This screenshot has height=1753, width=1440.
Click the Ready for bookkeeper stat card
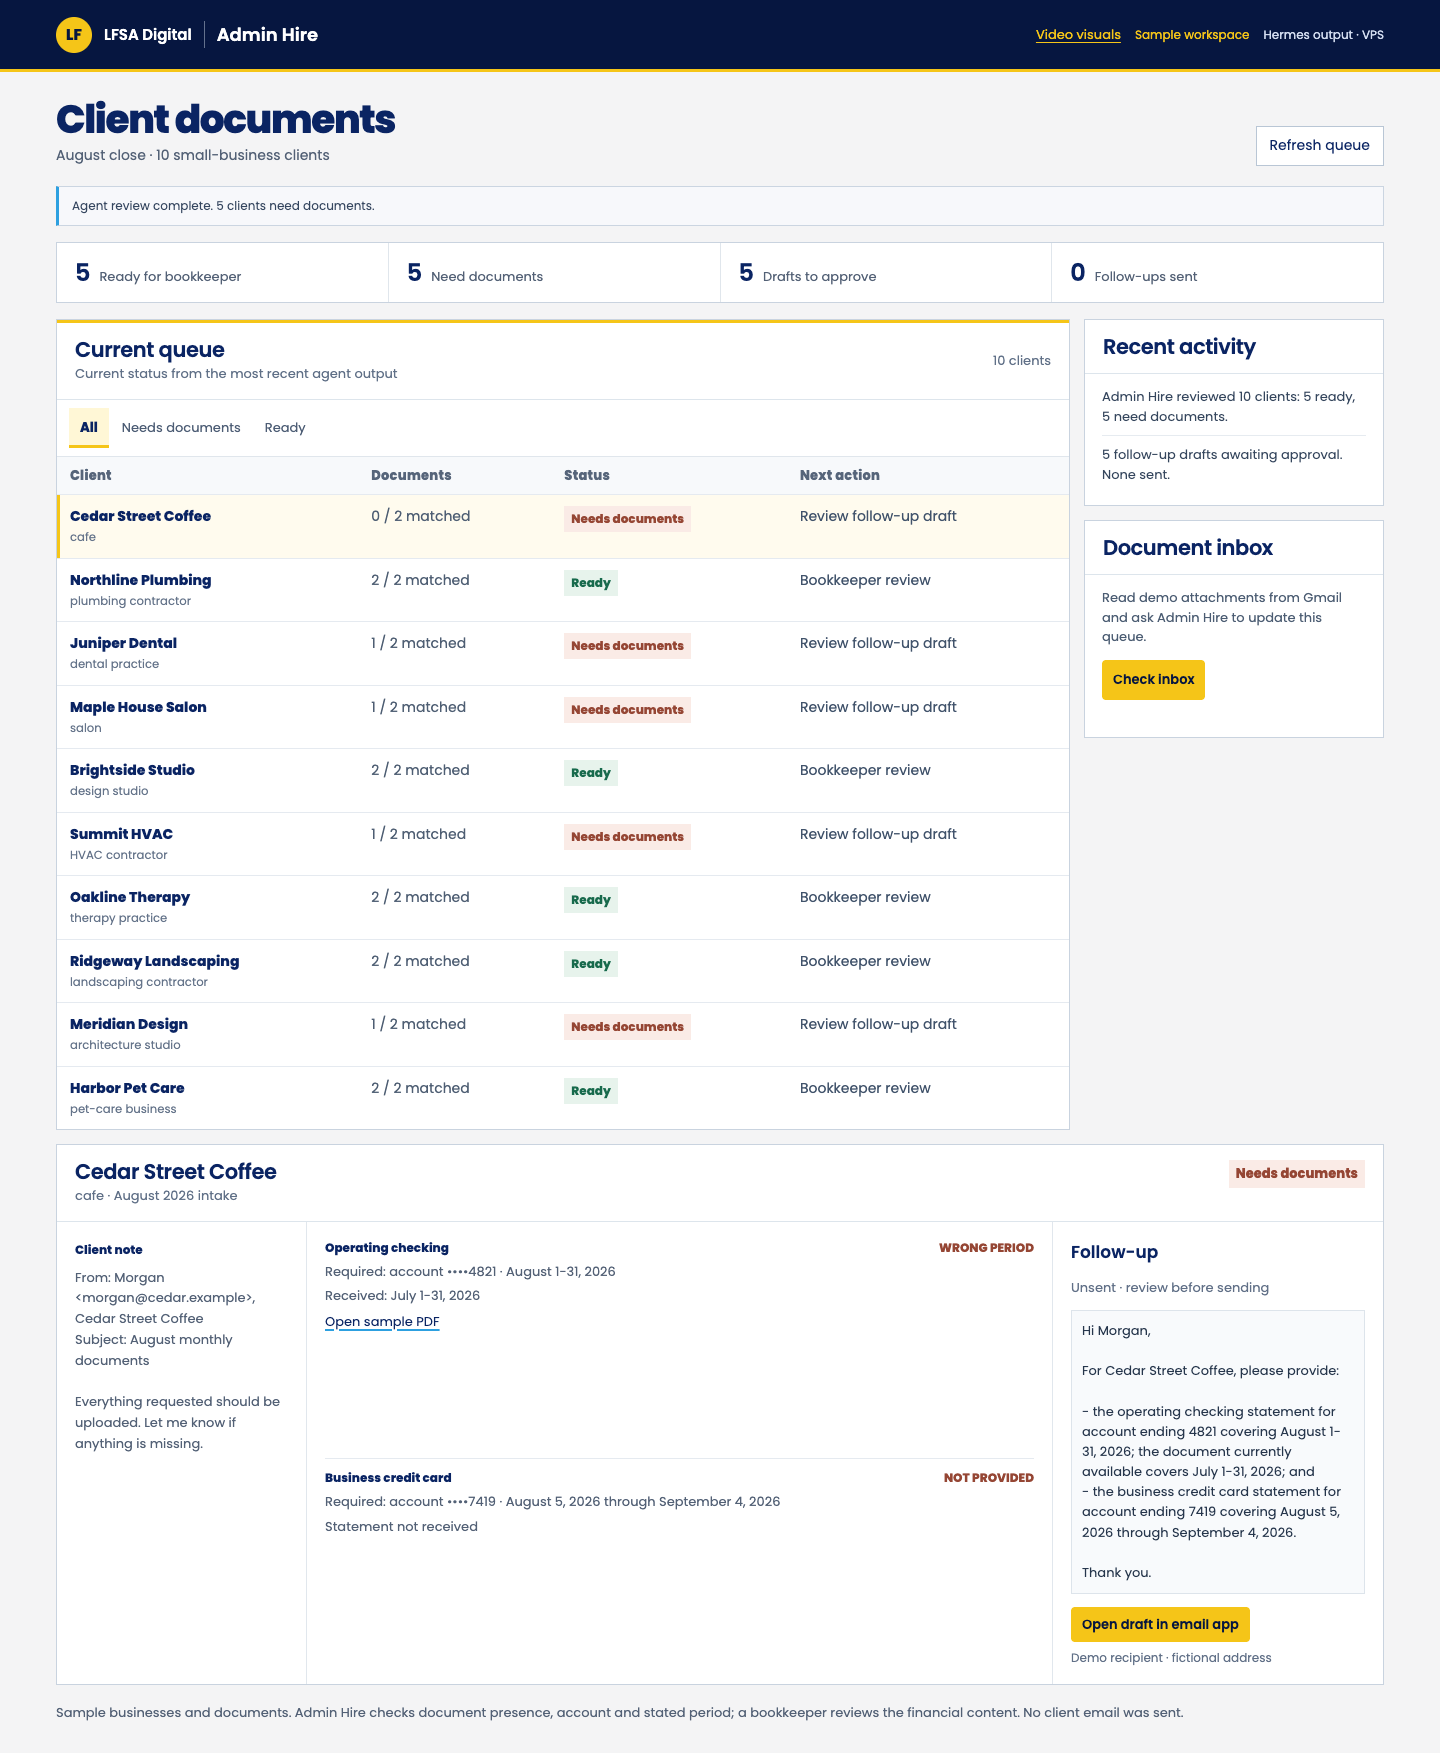pos(222,273)
